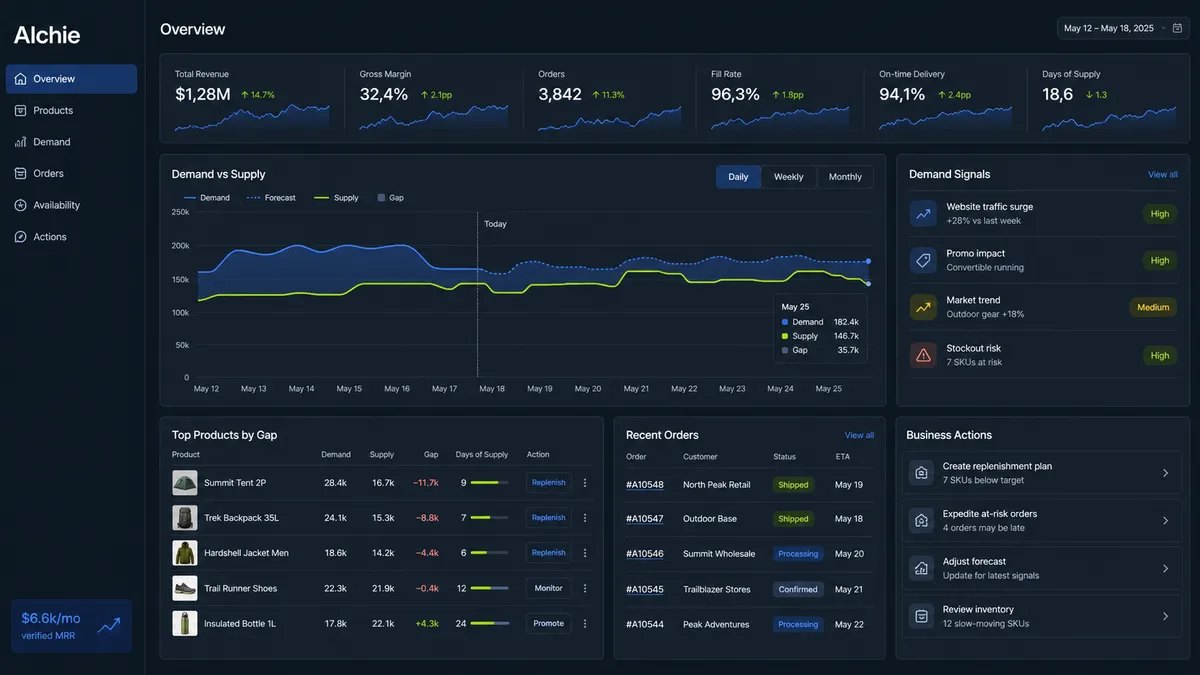Click Promote for Insulated Bottle 1L
This screenshot has width=1200, height=675.
549,623
